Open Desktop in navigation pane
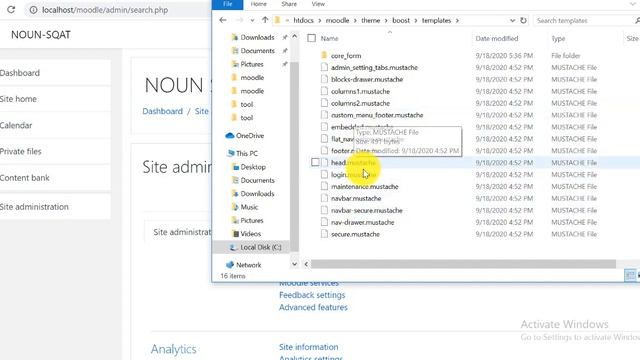Viewport: 640px width, 360px height. (249, 167)
